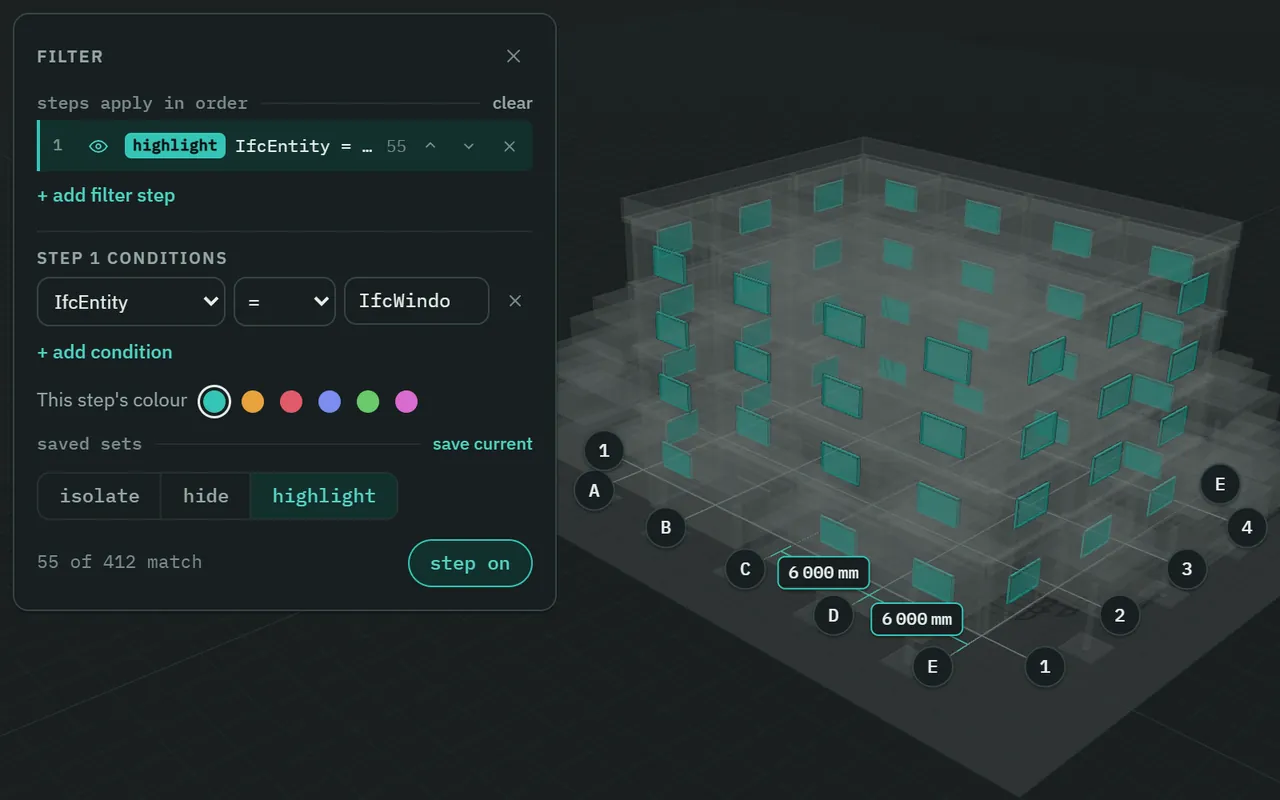Pick the red step colour

291,401
